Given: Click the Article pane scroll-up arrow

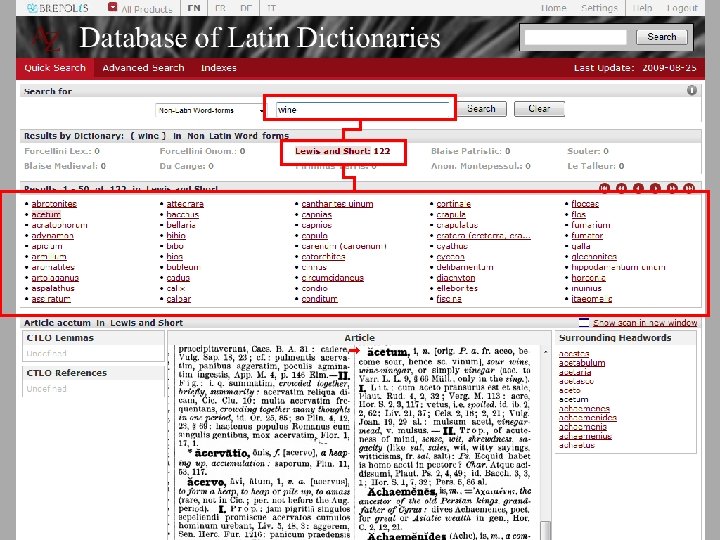Looking at the screenshot, I should 545,352.
